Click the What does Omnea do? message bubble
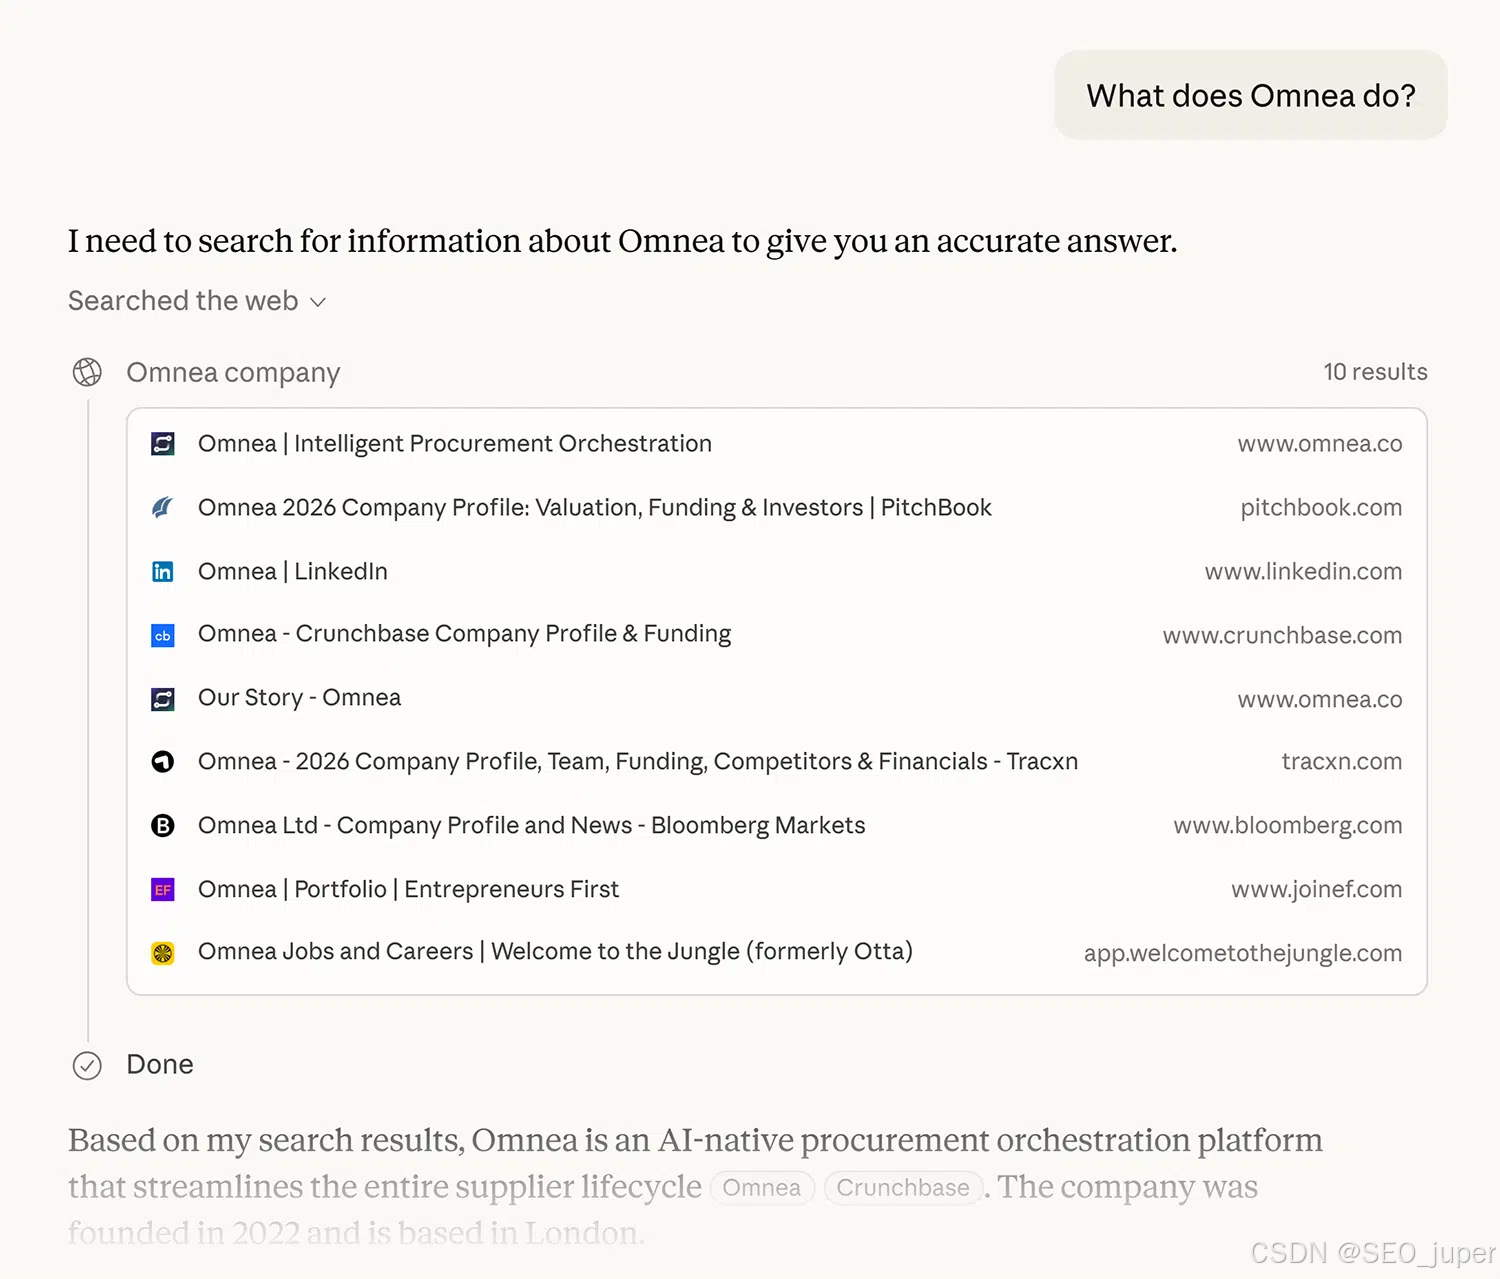The height and width of the screenshot is (1279, 1500). 1251,96
